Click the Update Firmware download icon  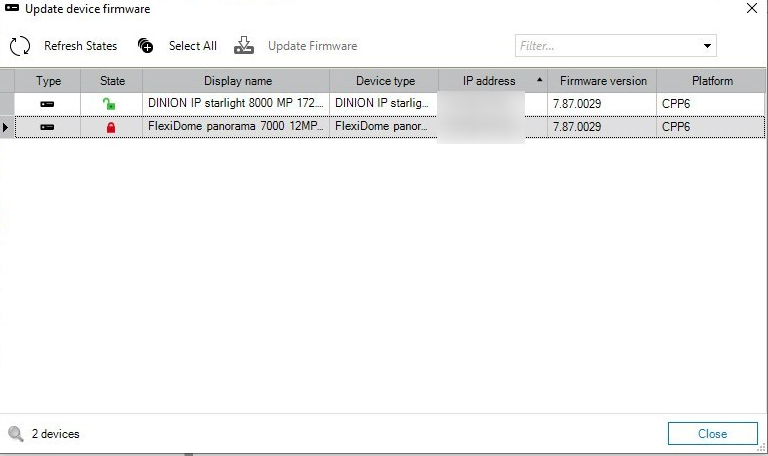pyautogui.click(x=244, y=46)
